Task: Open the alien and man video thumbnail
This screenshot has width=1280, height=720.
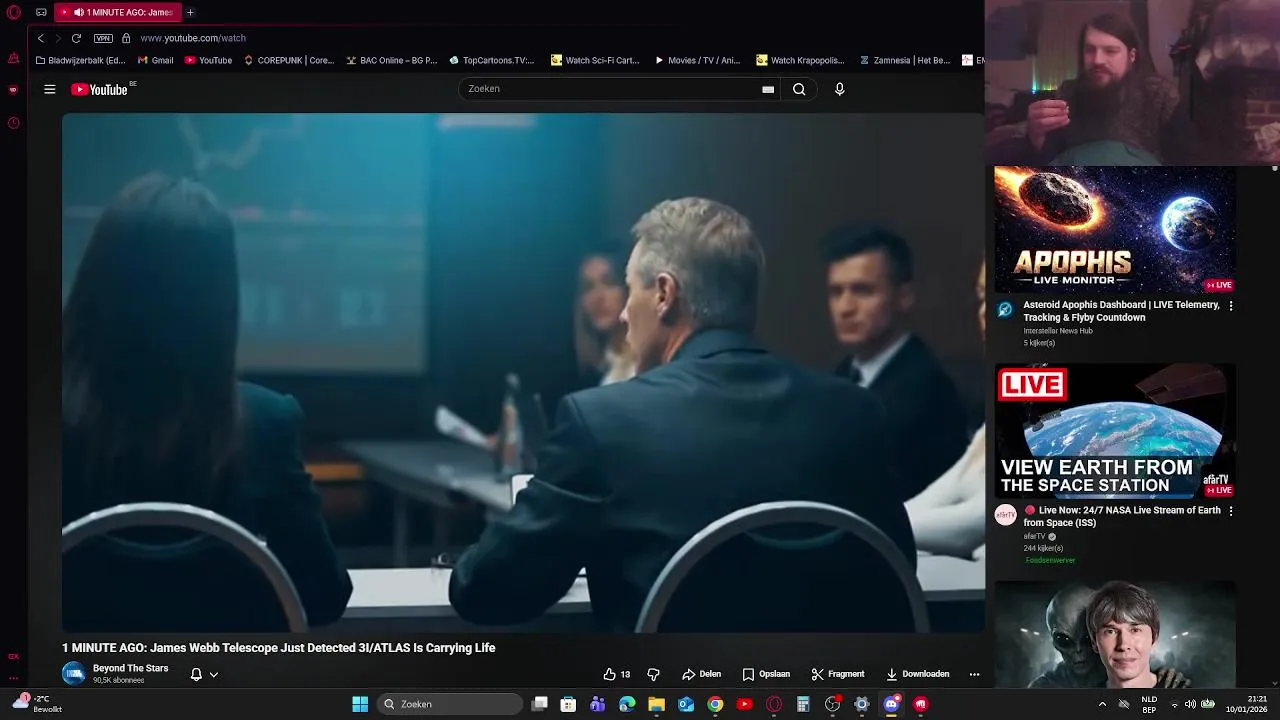Action: point(1115,635)
